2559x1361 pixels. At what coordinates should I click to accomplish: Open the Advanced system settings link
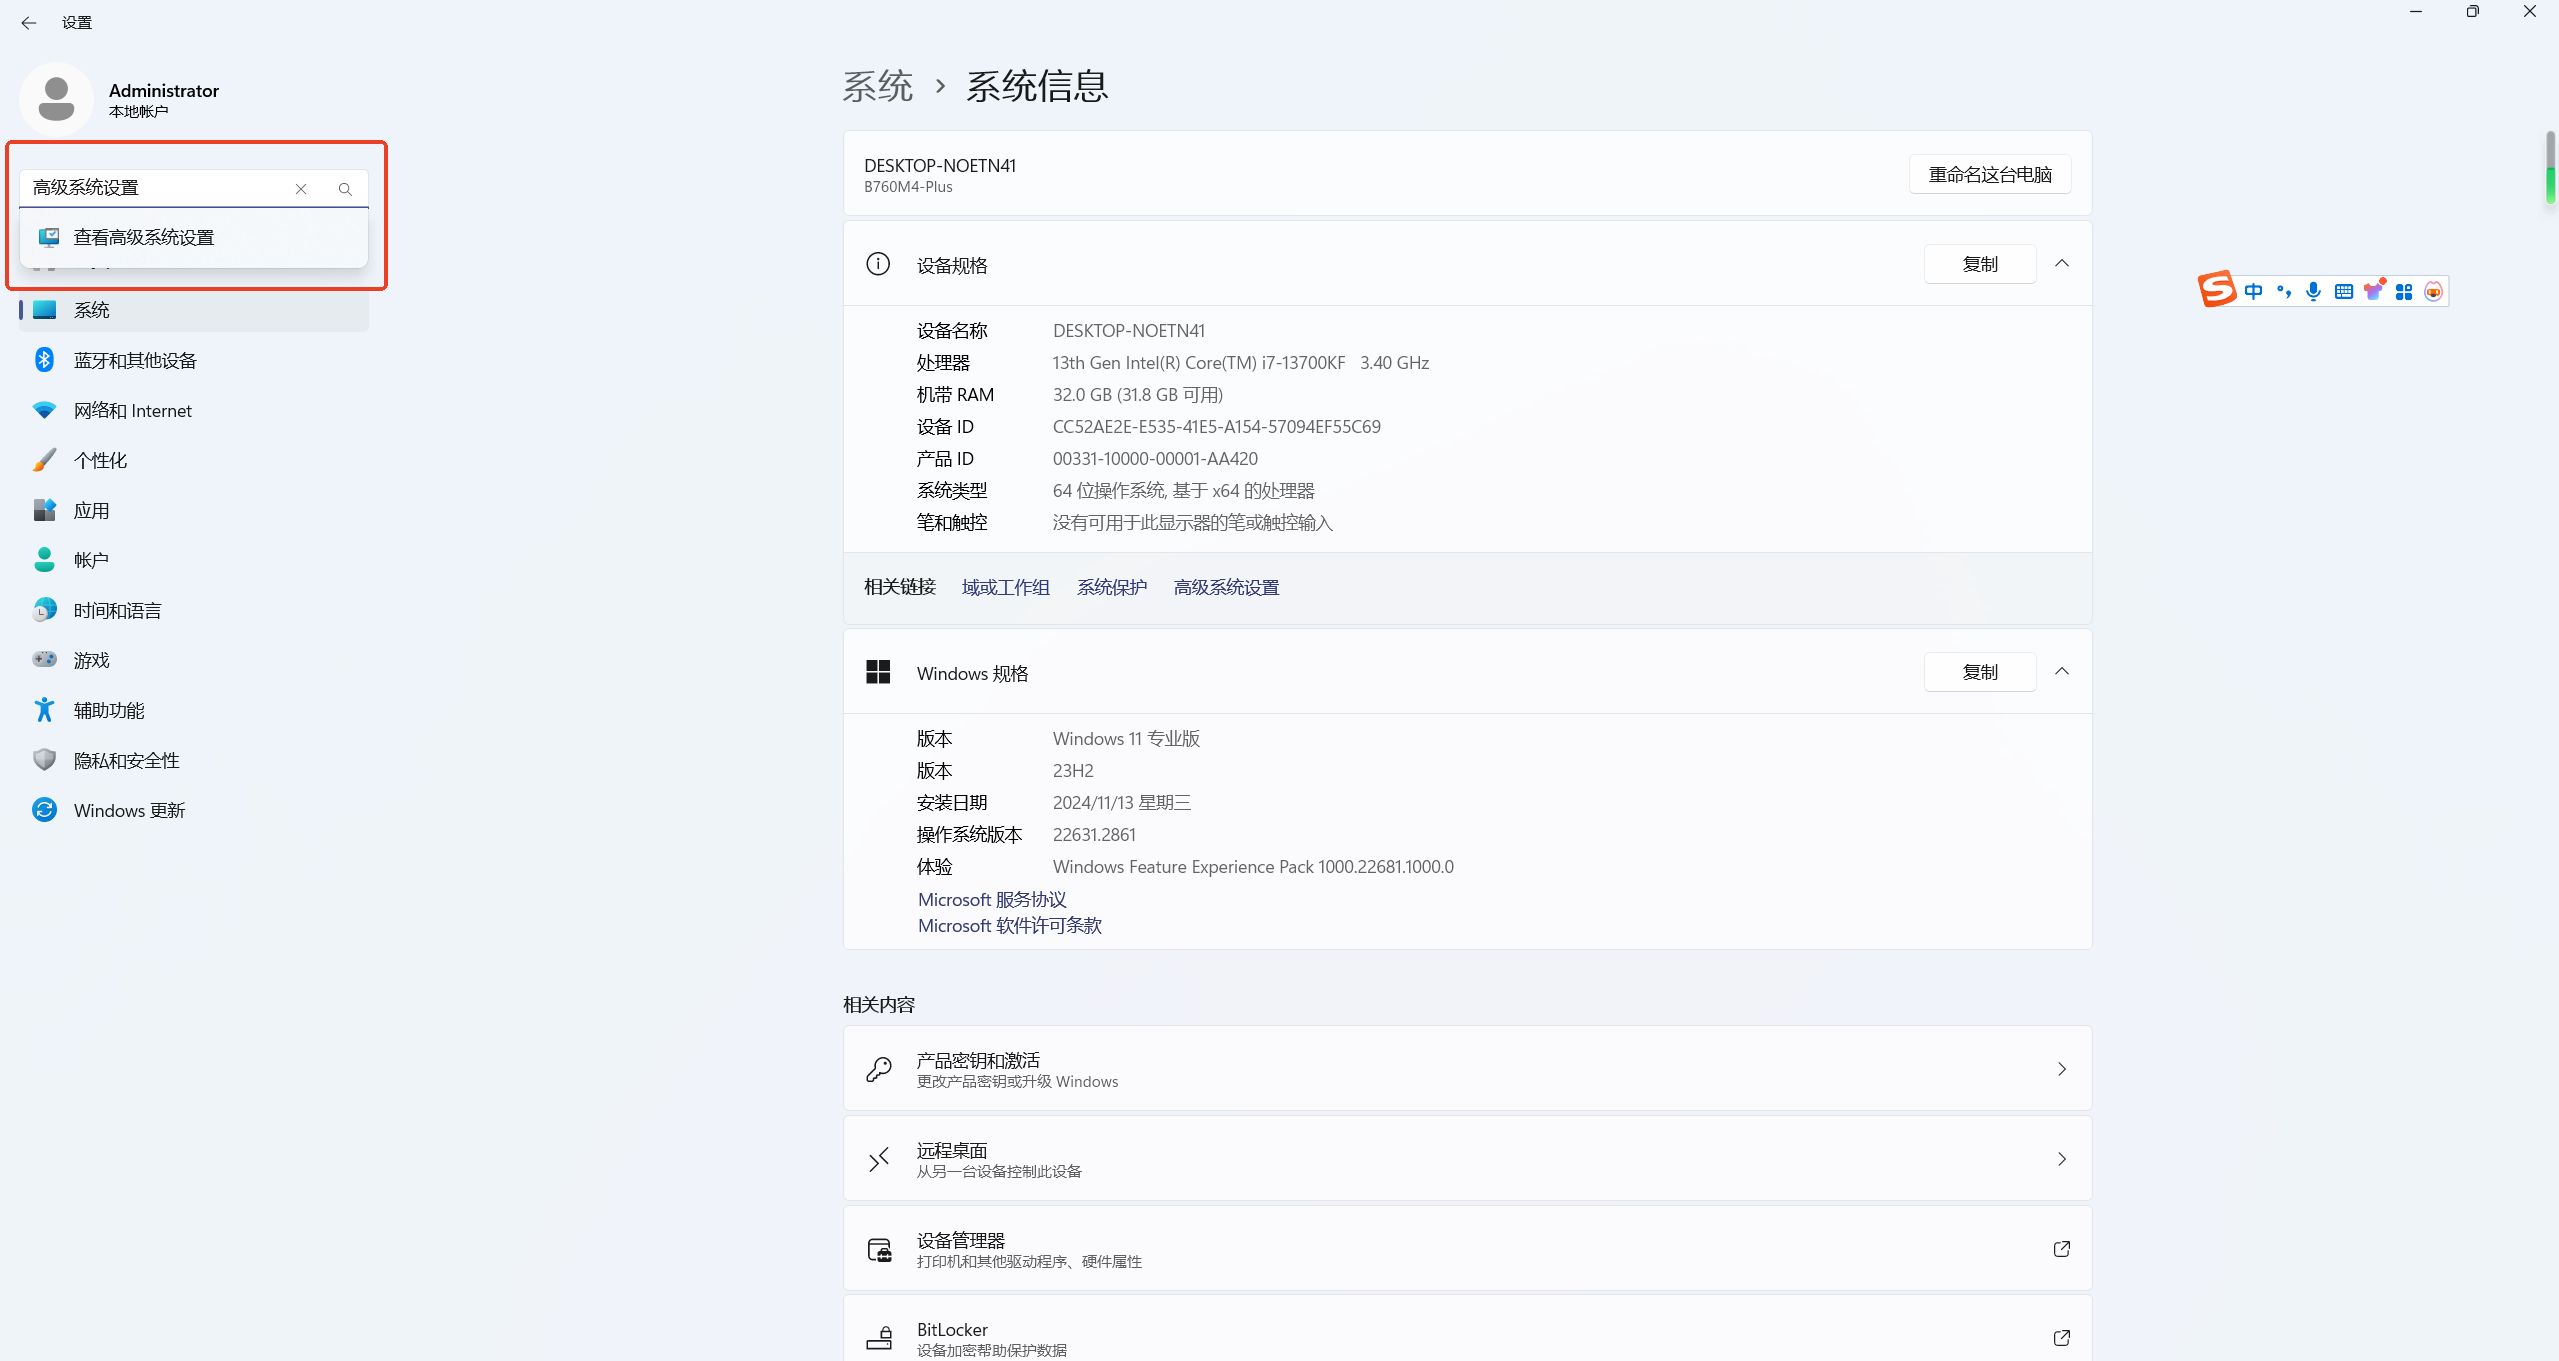(1226, 588)
